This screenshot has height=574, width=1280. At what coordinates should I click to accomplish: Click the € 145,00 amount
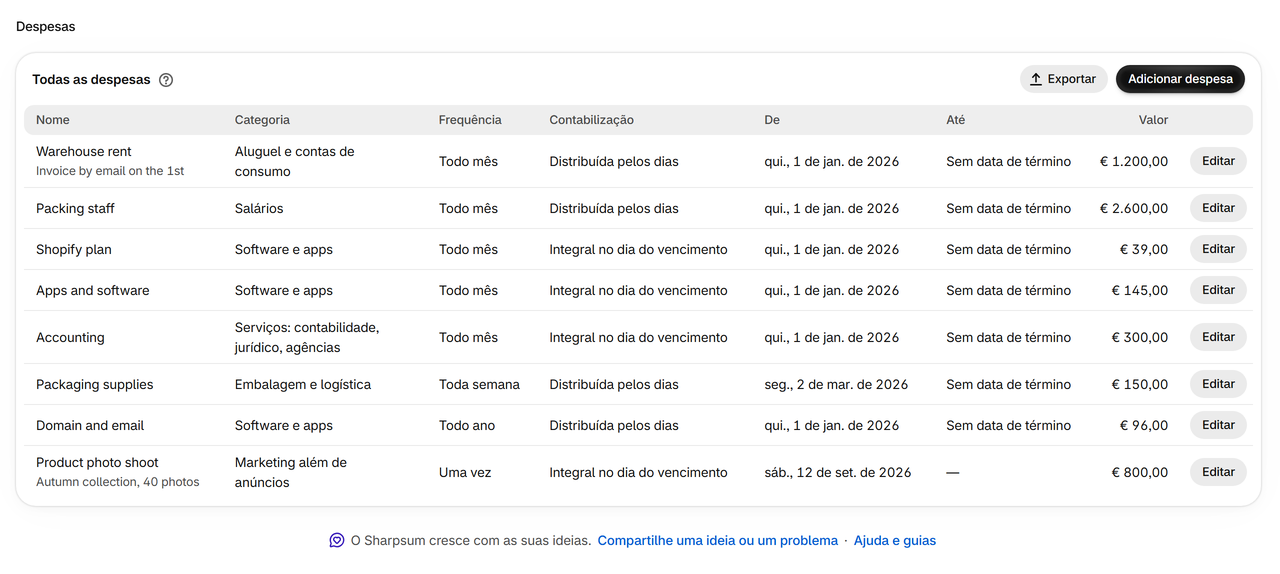click(x=1140, y=290)
